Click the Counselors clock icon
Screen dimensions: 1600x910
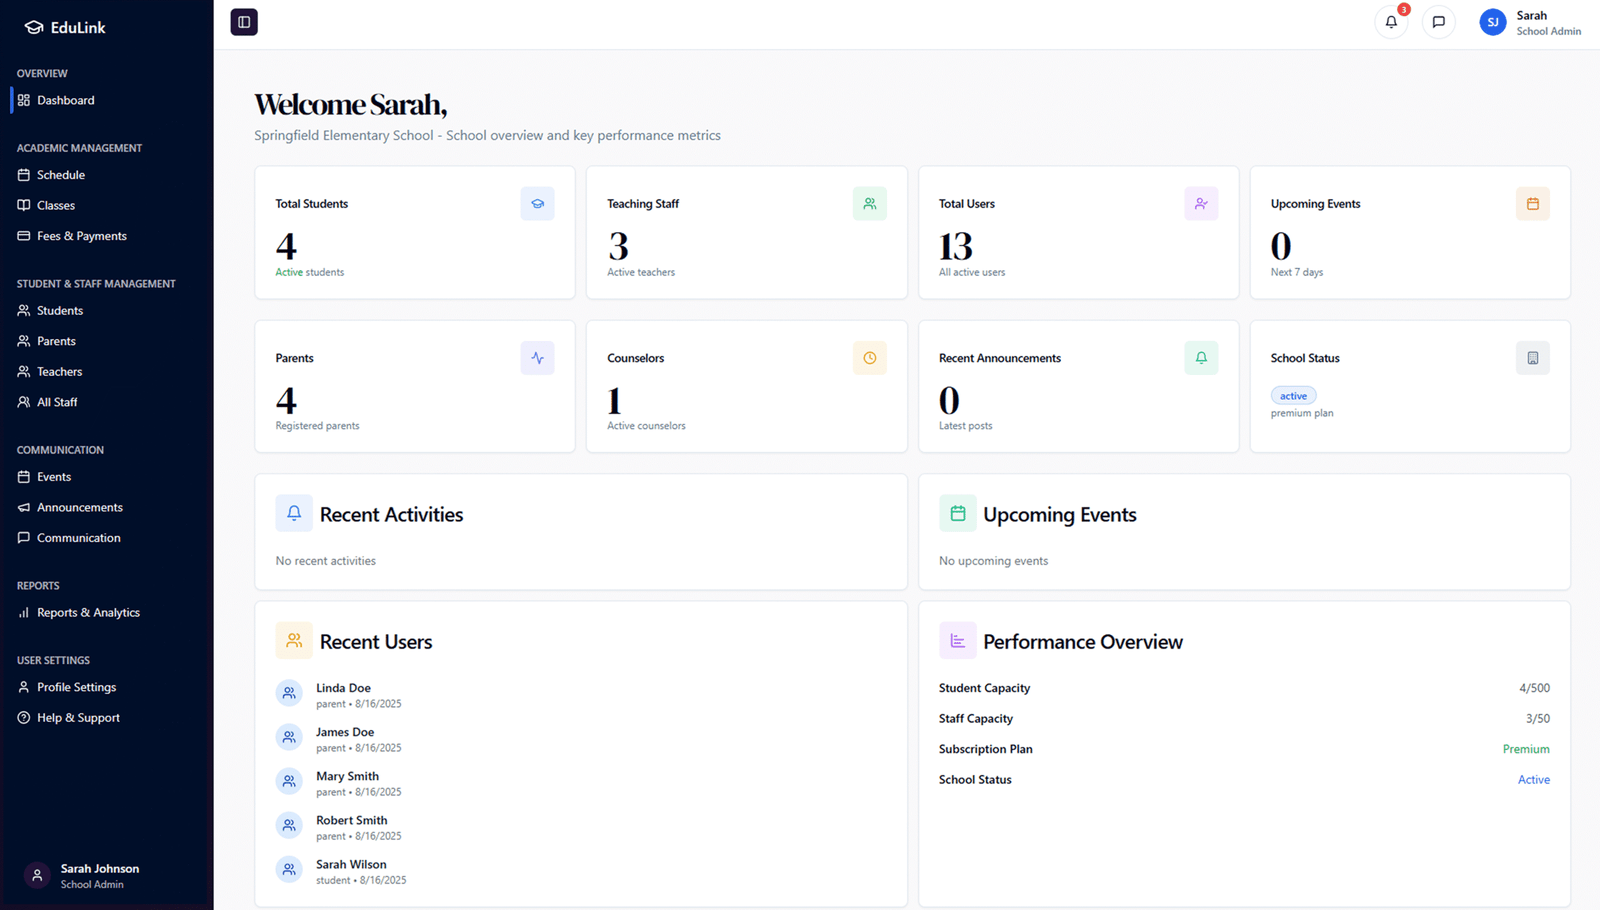[869, 358]
